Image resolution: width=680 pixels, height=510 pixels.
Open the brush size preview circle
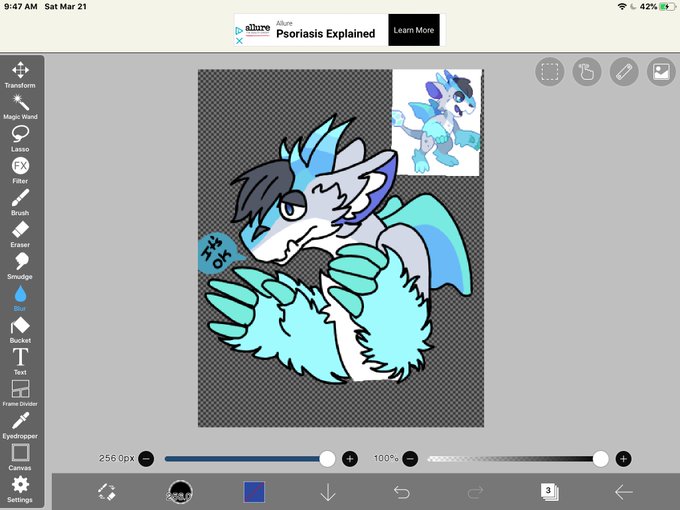(180, 492)
